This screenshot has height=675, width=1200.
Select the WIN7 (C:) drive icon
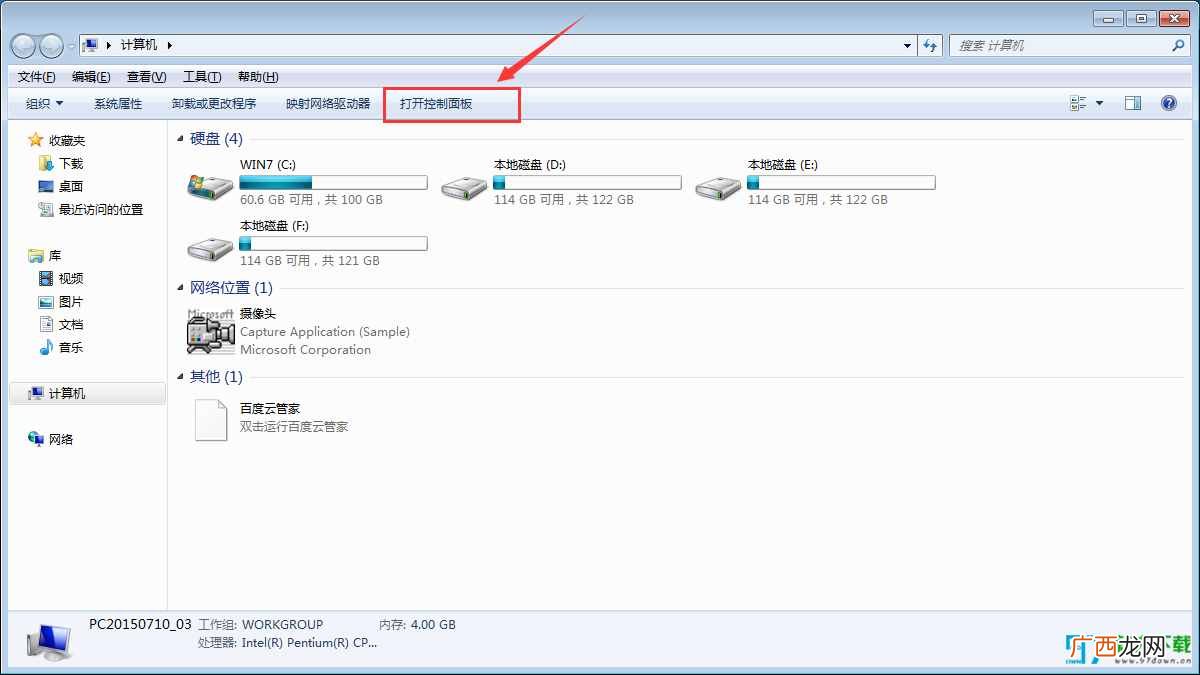(x=210, y=184)
